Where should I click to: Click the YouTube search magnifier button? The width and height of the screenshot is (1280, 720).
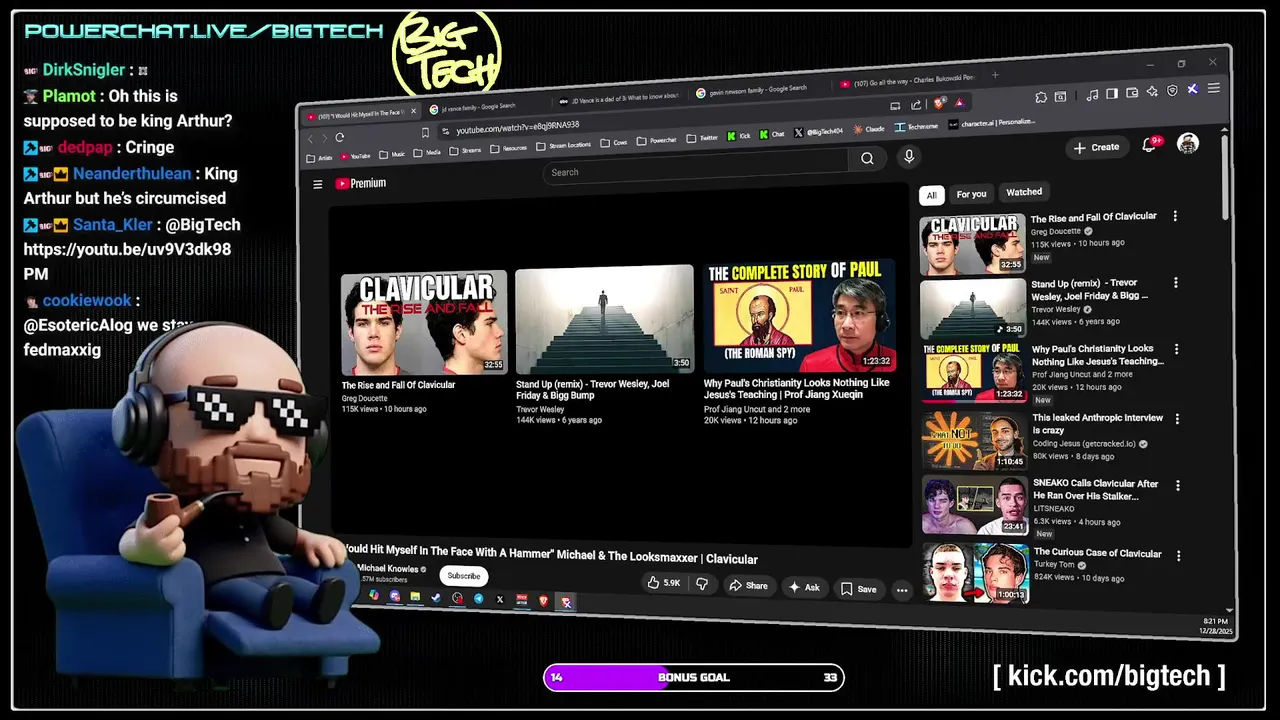pos(867,158)
